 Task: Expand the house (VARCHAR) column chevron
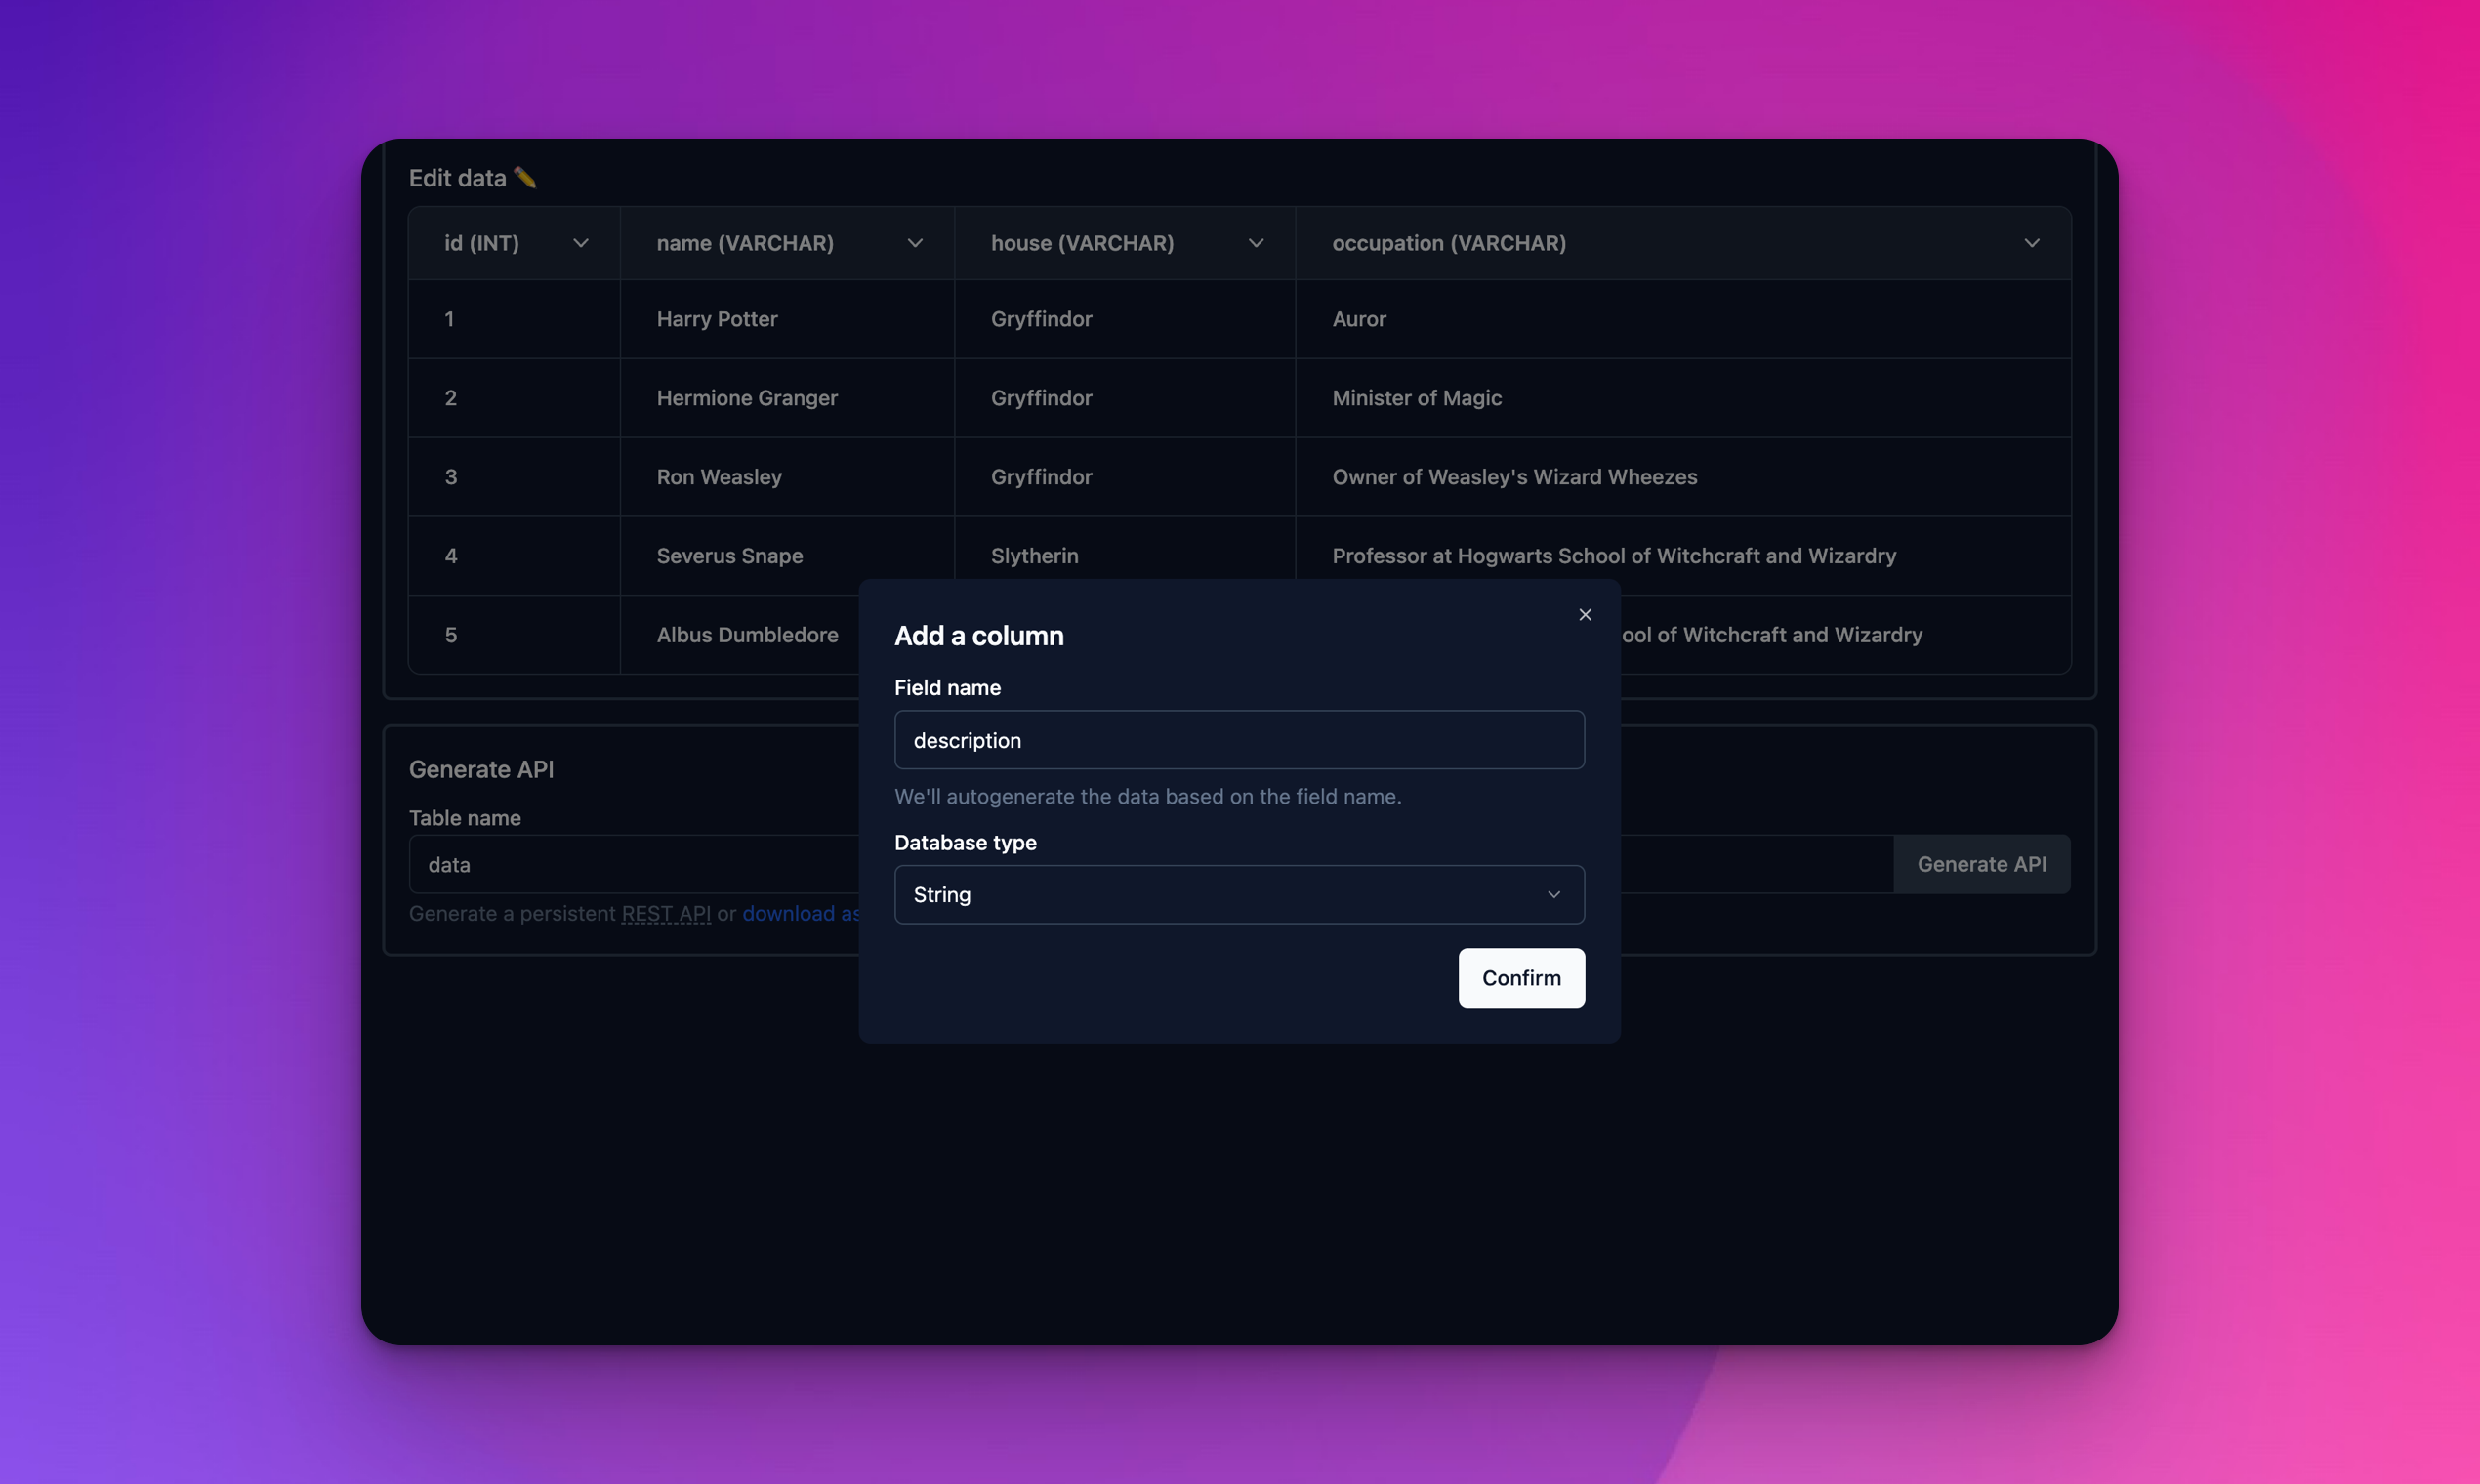click(x=1256, y=243)
